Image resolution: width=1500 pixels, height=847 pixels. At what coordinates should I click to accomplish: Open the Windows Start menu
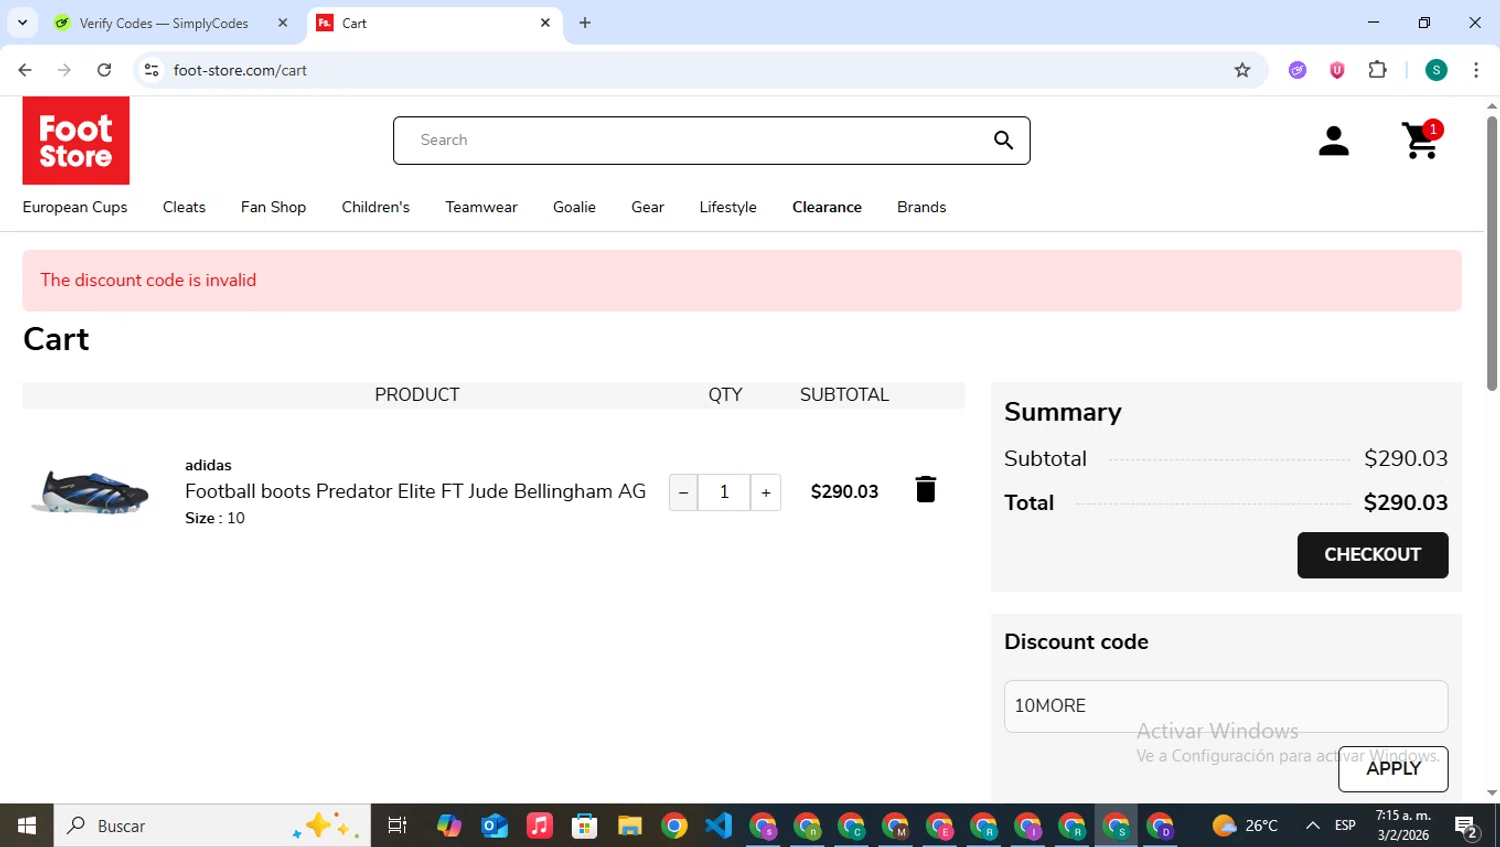(27, 826)
